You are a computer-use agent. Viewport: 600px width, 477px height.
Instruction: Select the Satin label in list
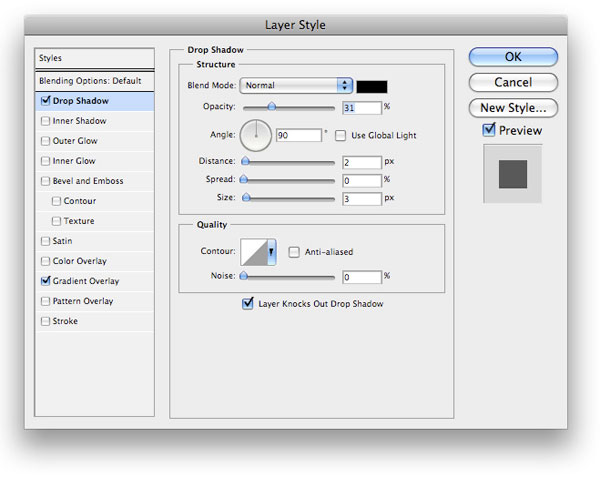pyautogui.click(x=62, y=241)
